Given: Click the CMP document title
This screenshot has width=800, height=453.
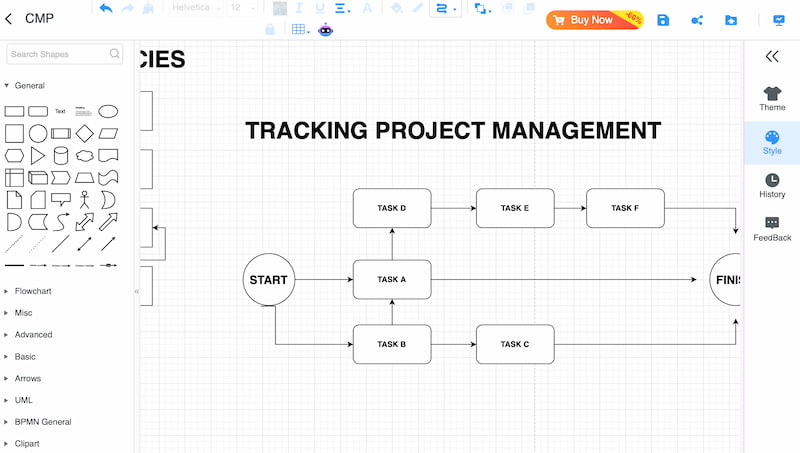Looking at the screenshot, I should pos(39,18).
